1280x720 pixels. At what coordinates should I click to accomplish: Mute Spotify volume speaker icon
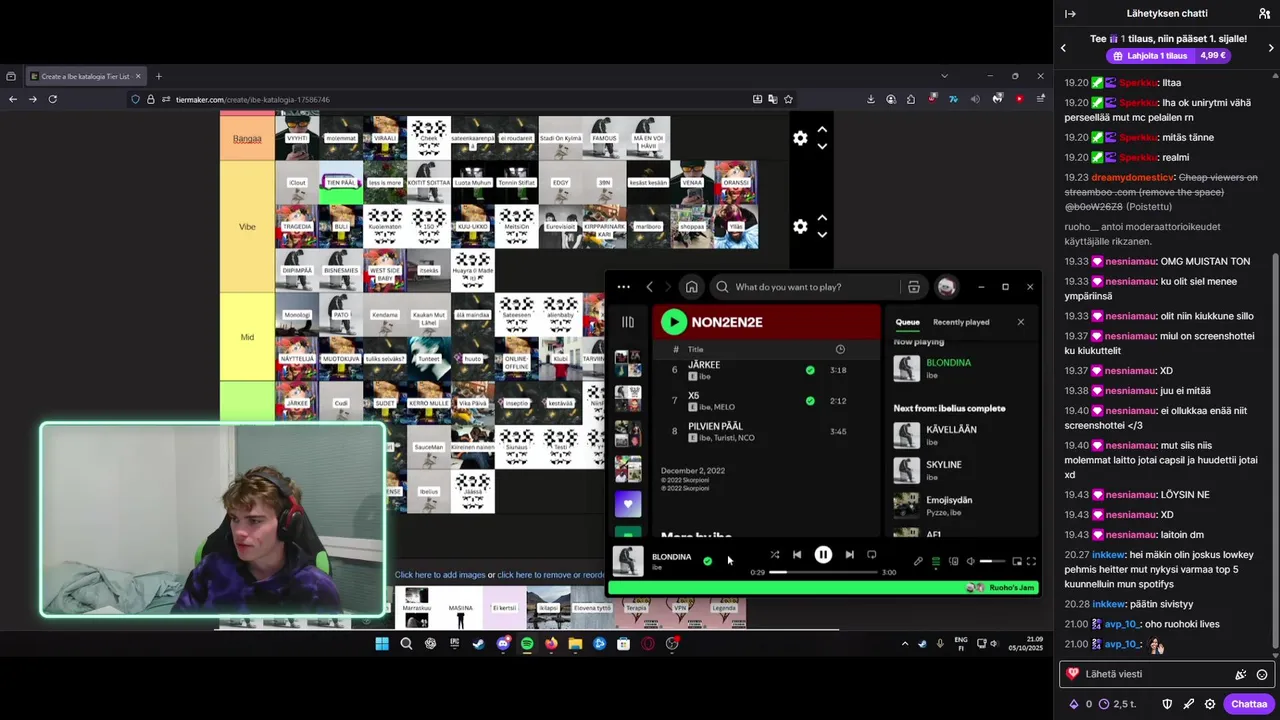970,561
